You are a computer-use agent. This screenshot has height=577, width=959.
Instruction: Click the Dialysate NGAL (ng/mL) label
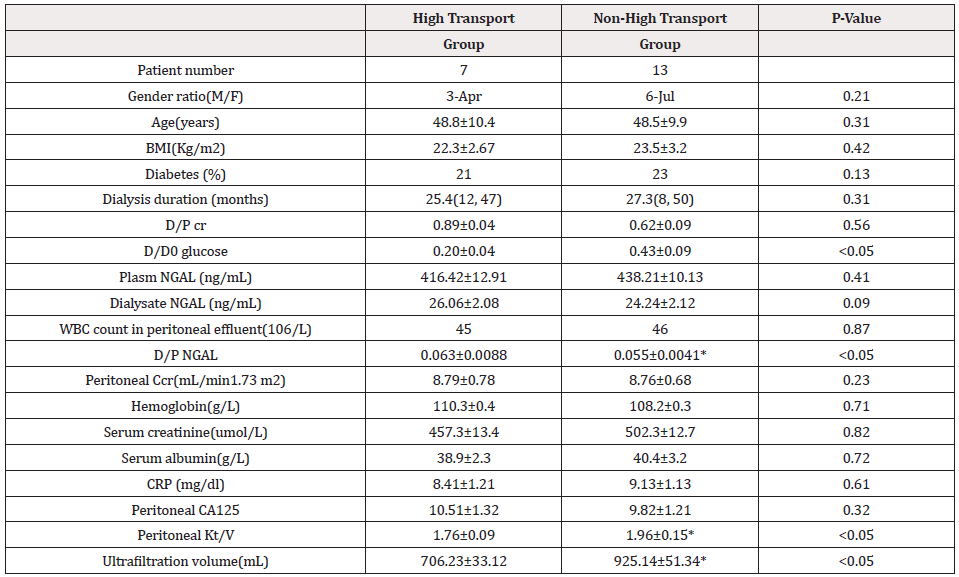pos(185,303)
